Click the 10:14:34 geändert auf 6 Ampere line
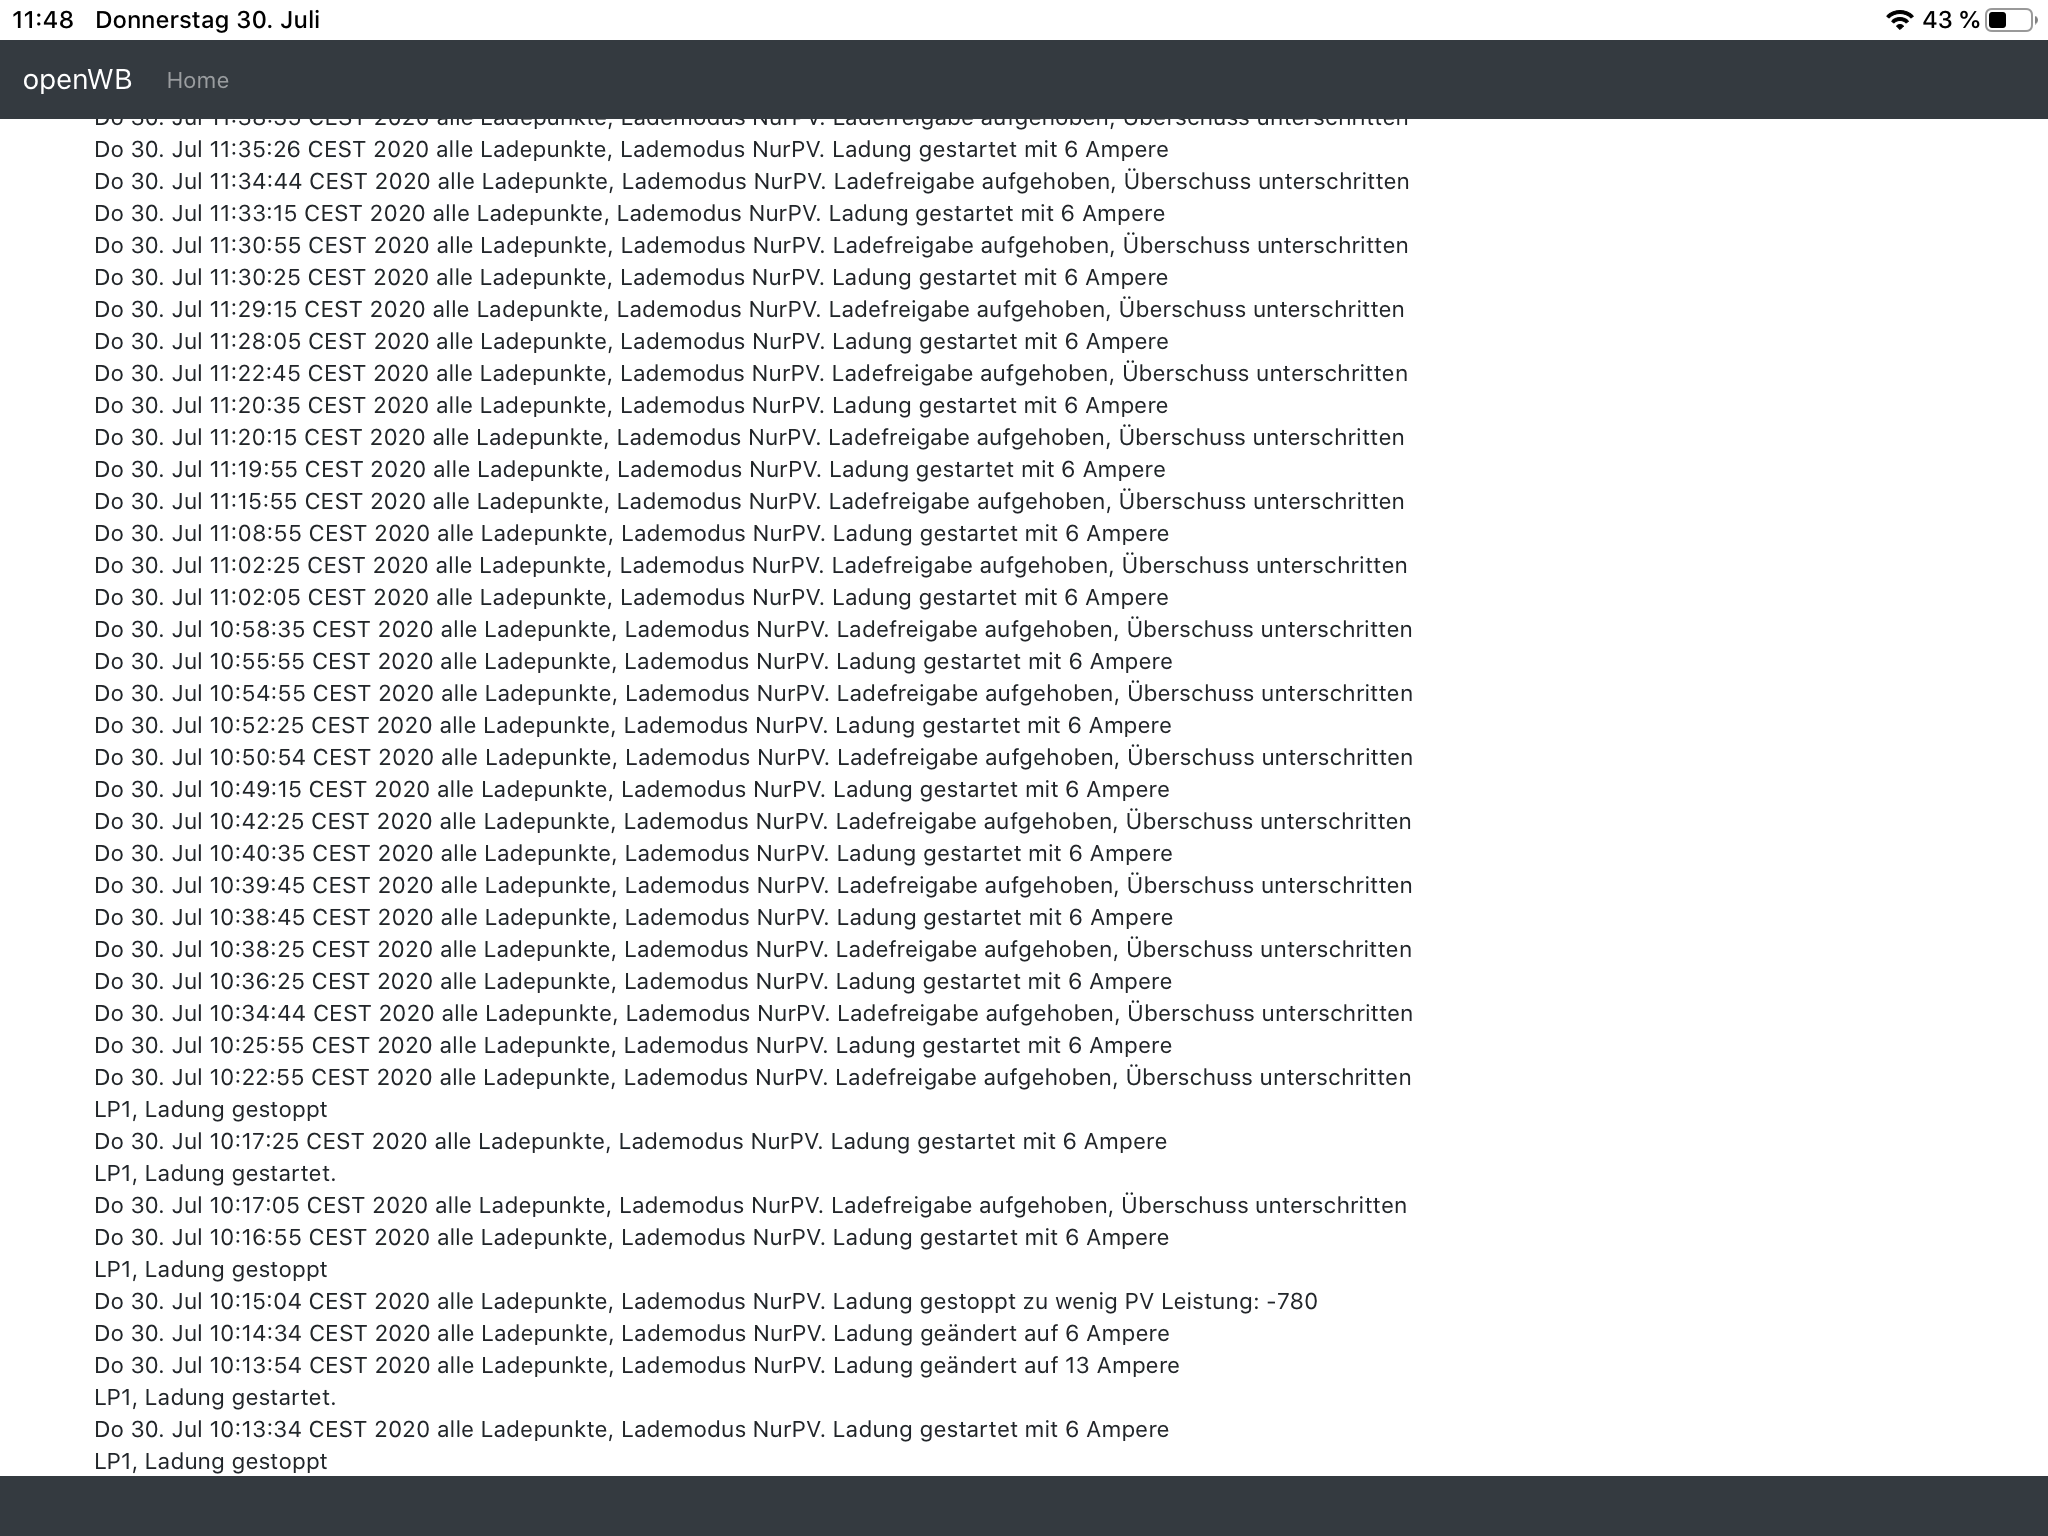 631,1333
